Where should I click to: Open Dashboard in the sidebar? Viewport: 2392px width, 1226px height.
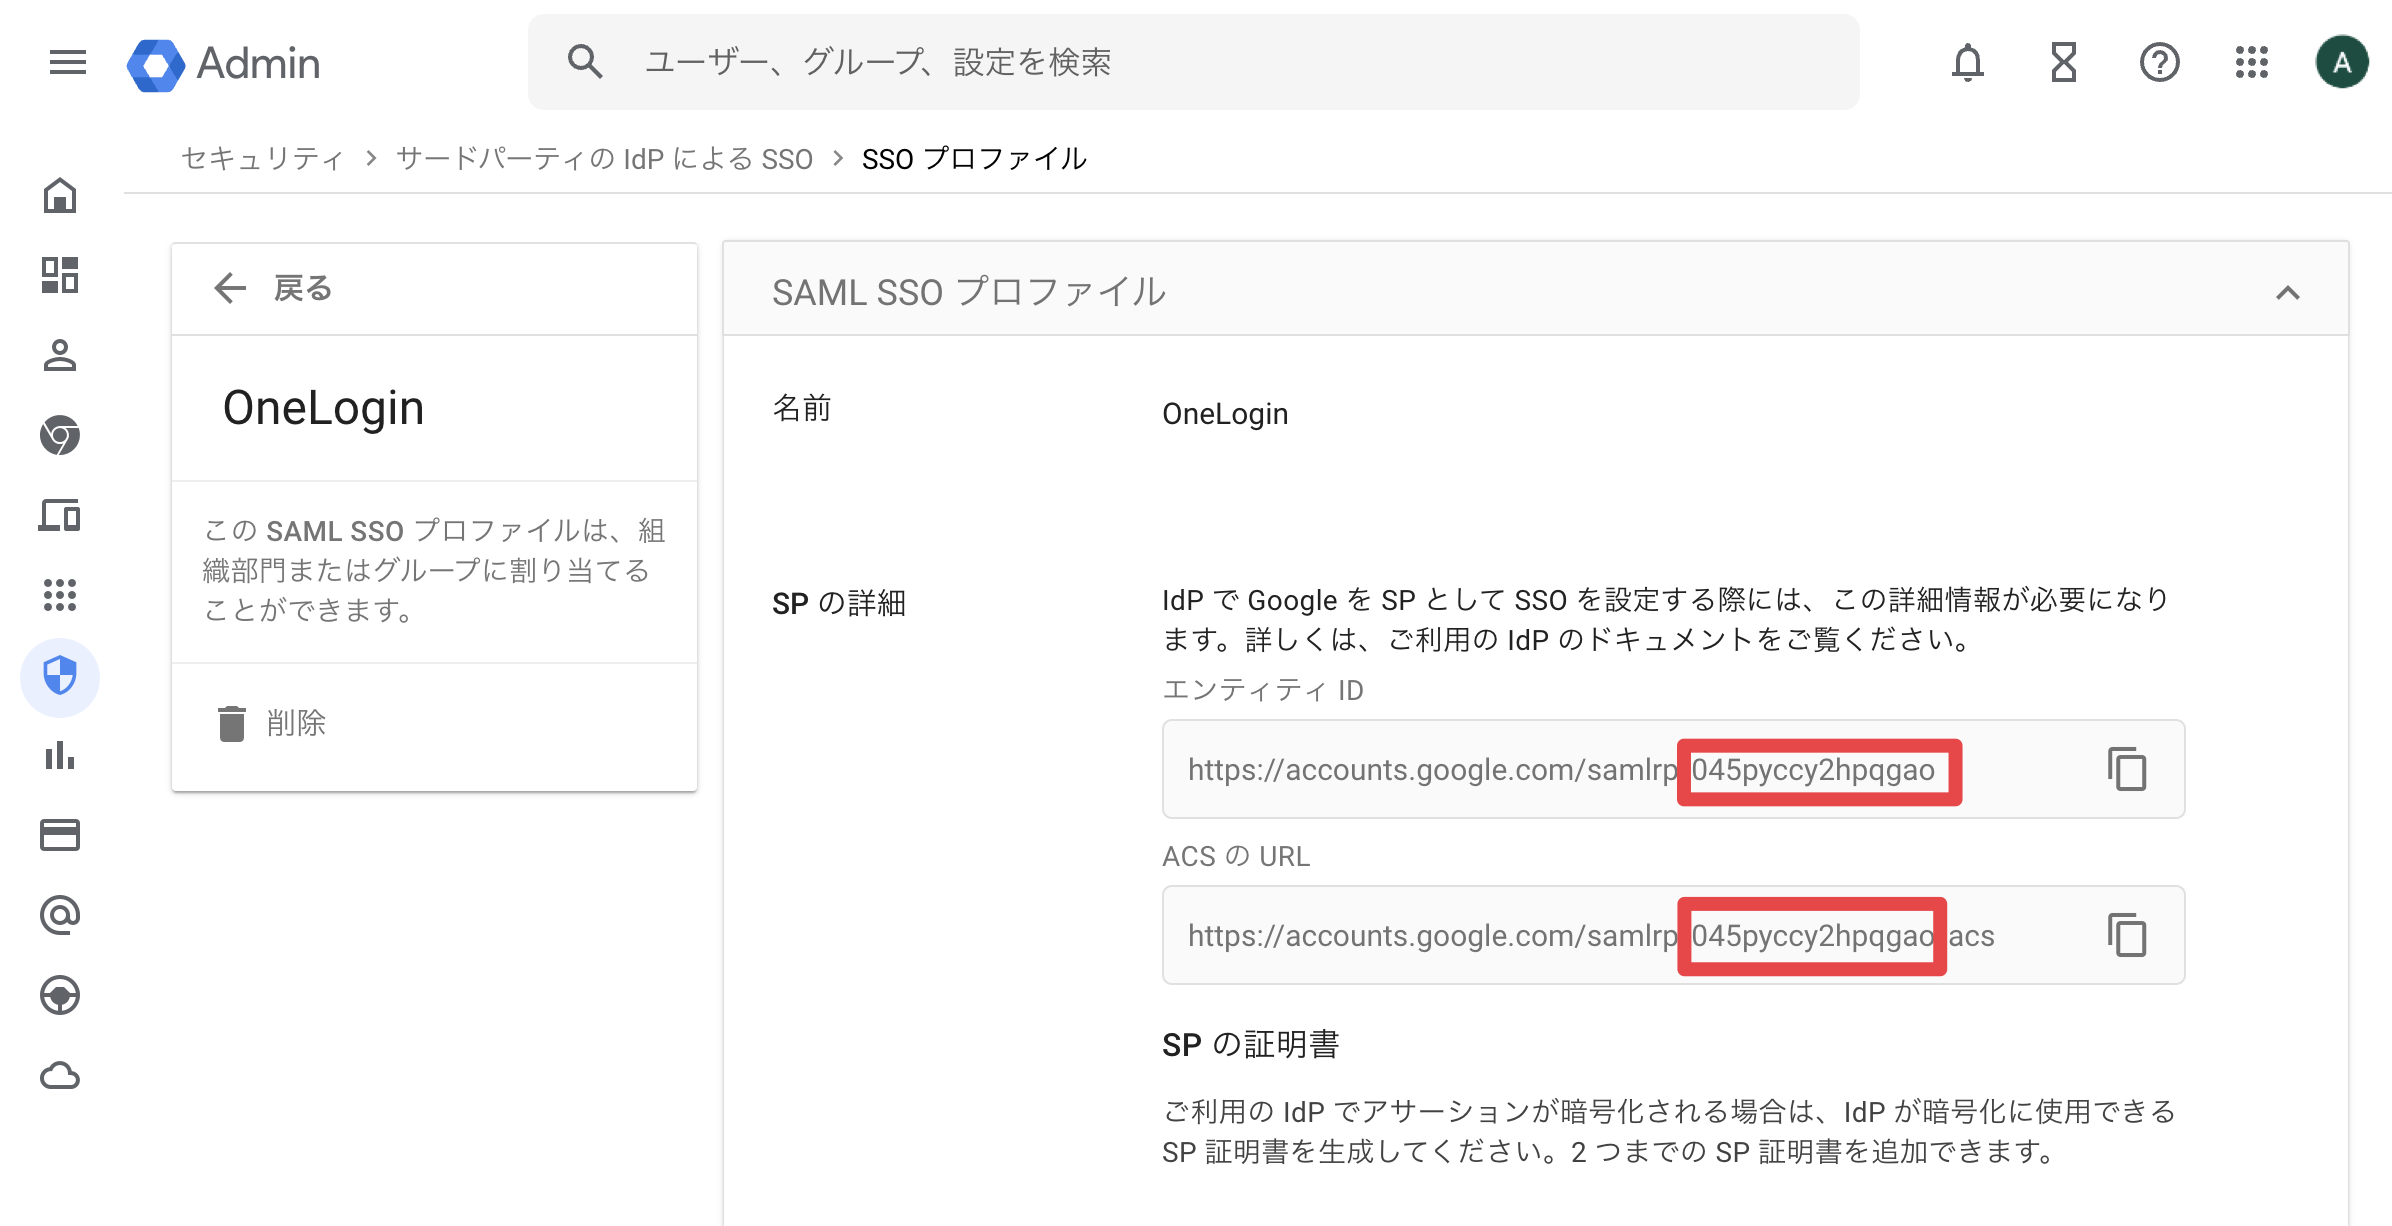tap(60, 275)
